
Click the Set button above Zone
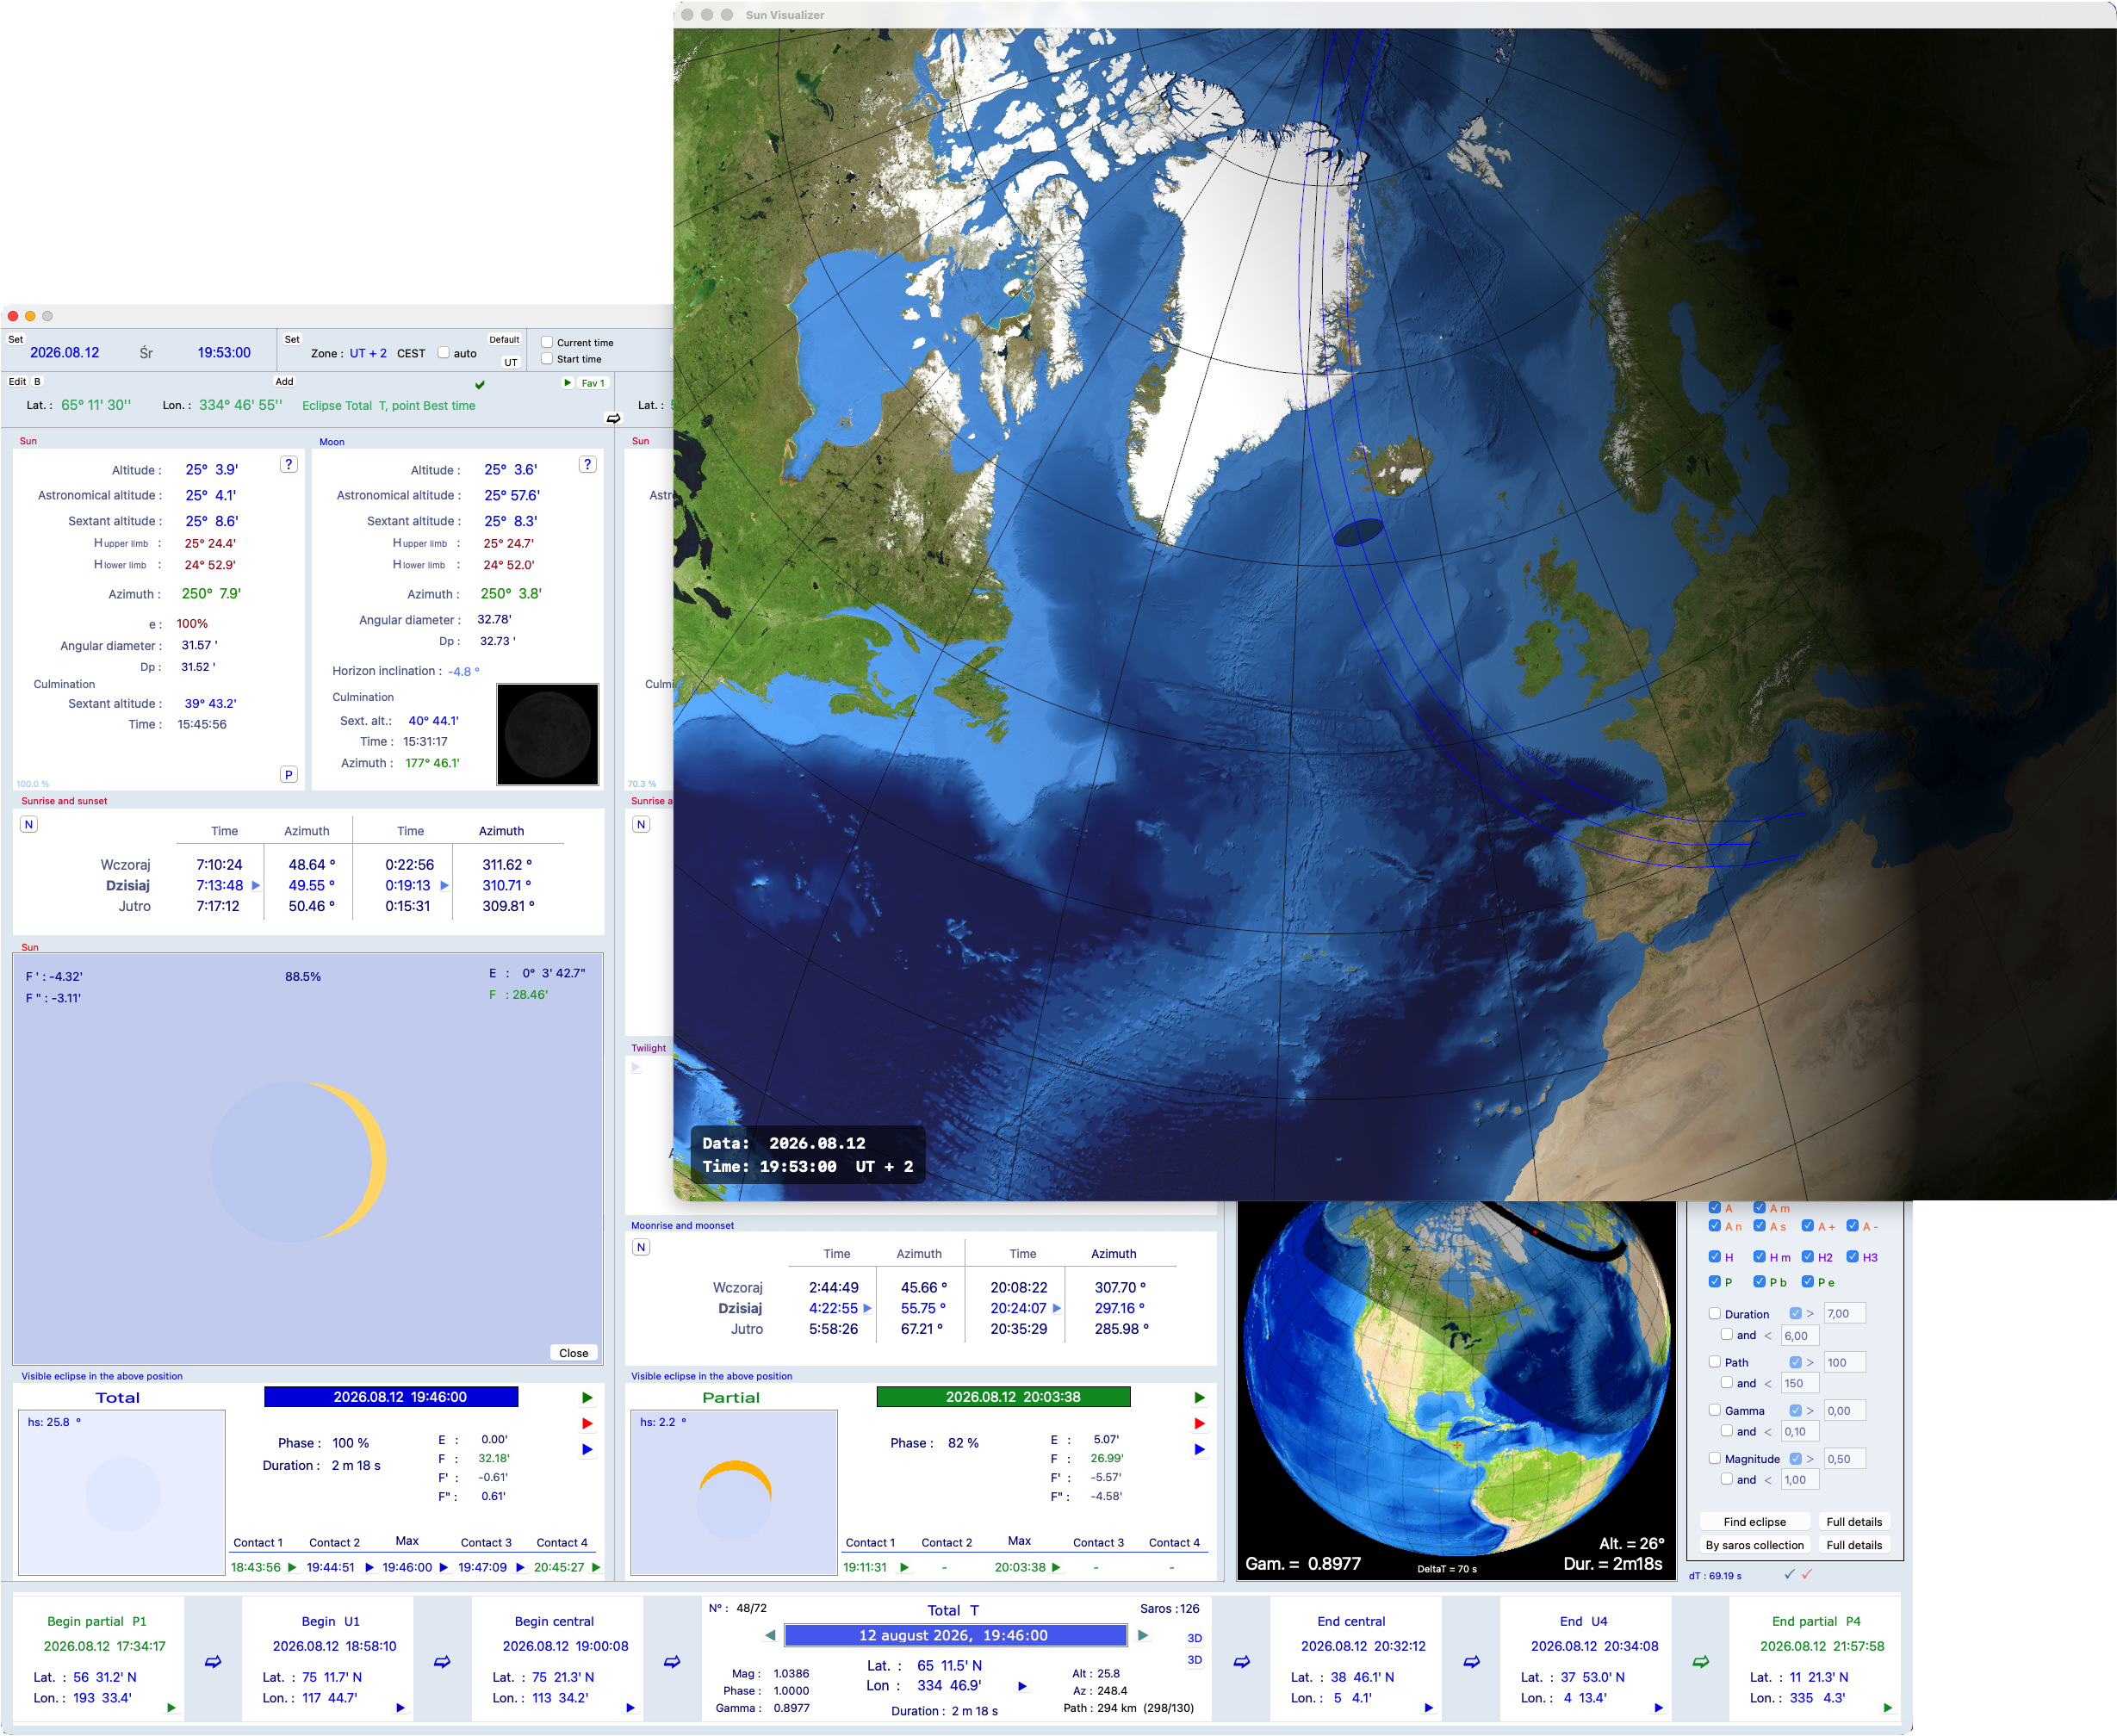[292, 339]
